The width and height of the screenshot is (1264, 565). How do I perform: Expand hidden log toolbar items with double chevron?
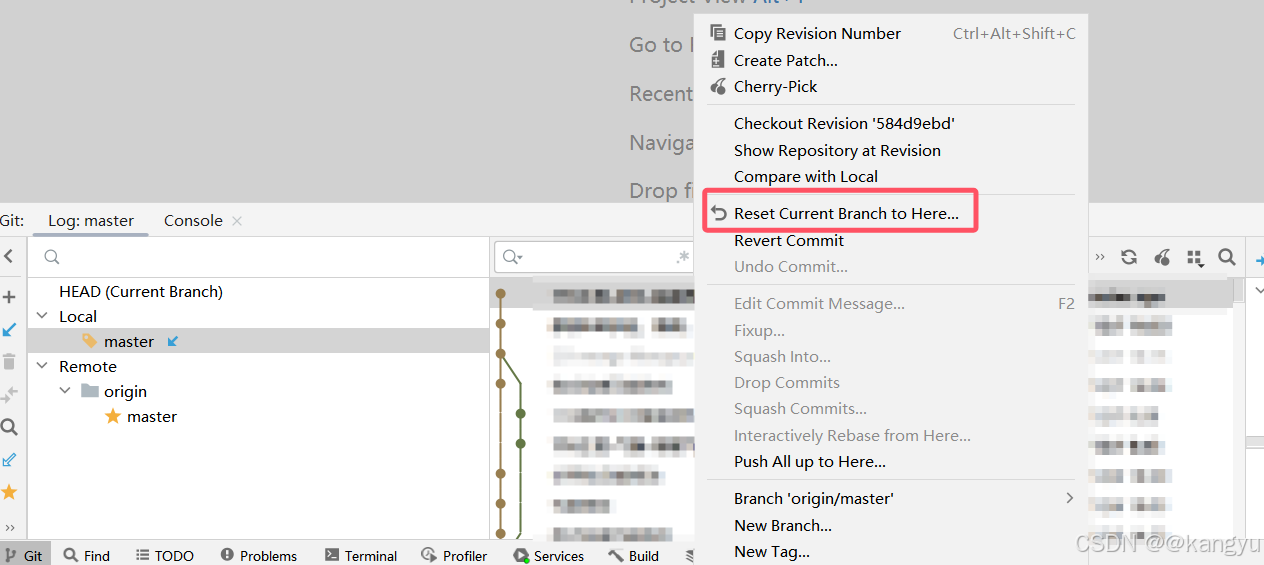(x=1100, y=257)
